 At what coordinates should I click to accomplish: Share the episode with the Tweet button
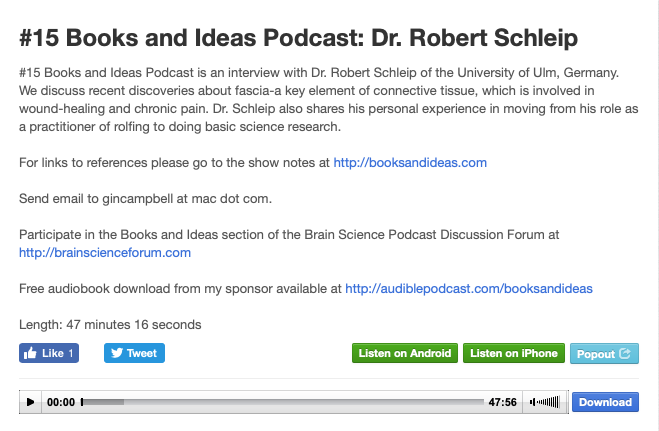(134, 353)
